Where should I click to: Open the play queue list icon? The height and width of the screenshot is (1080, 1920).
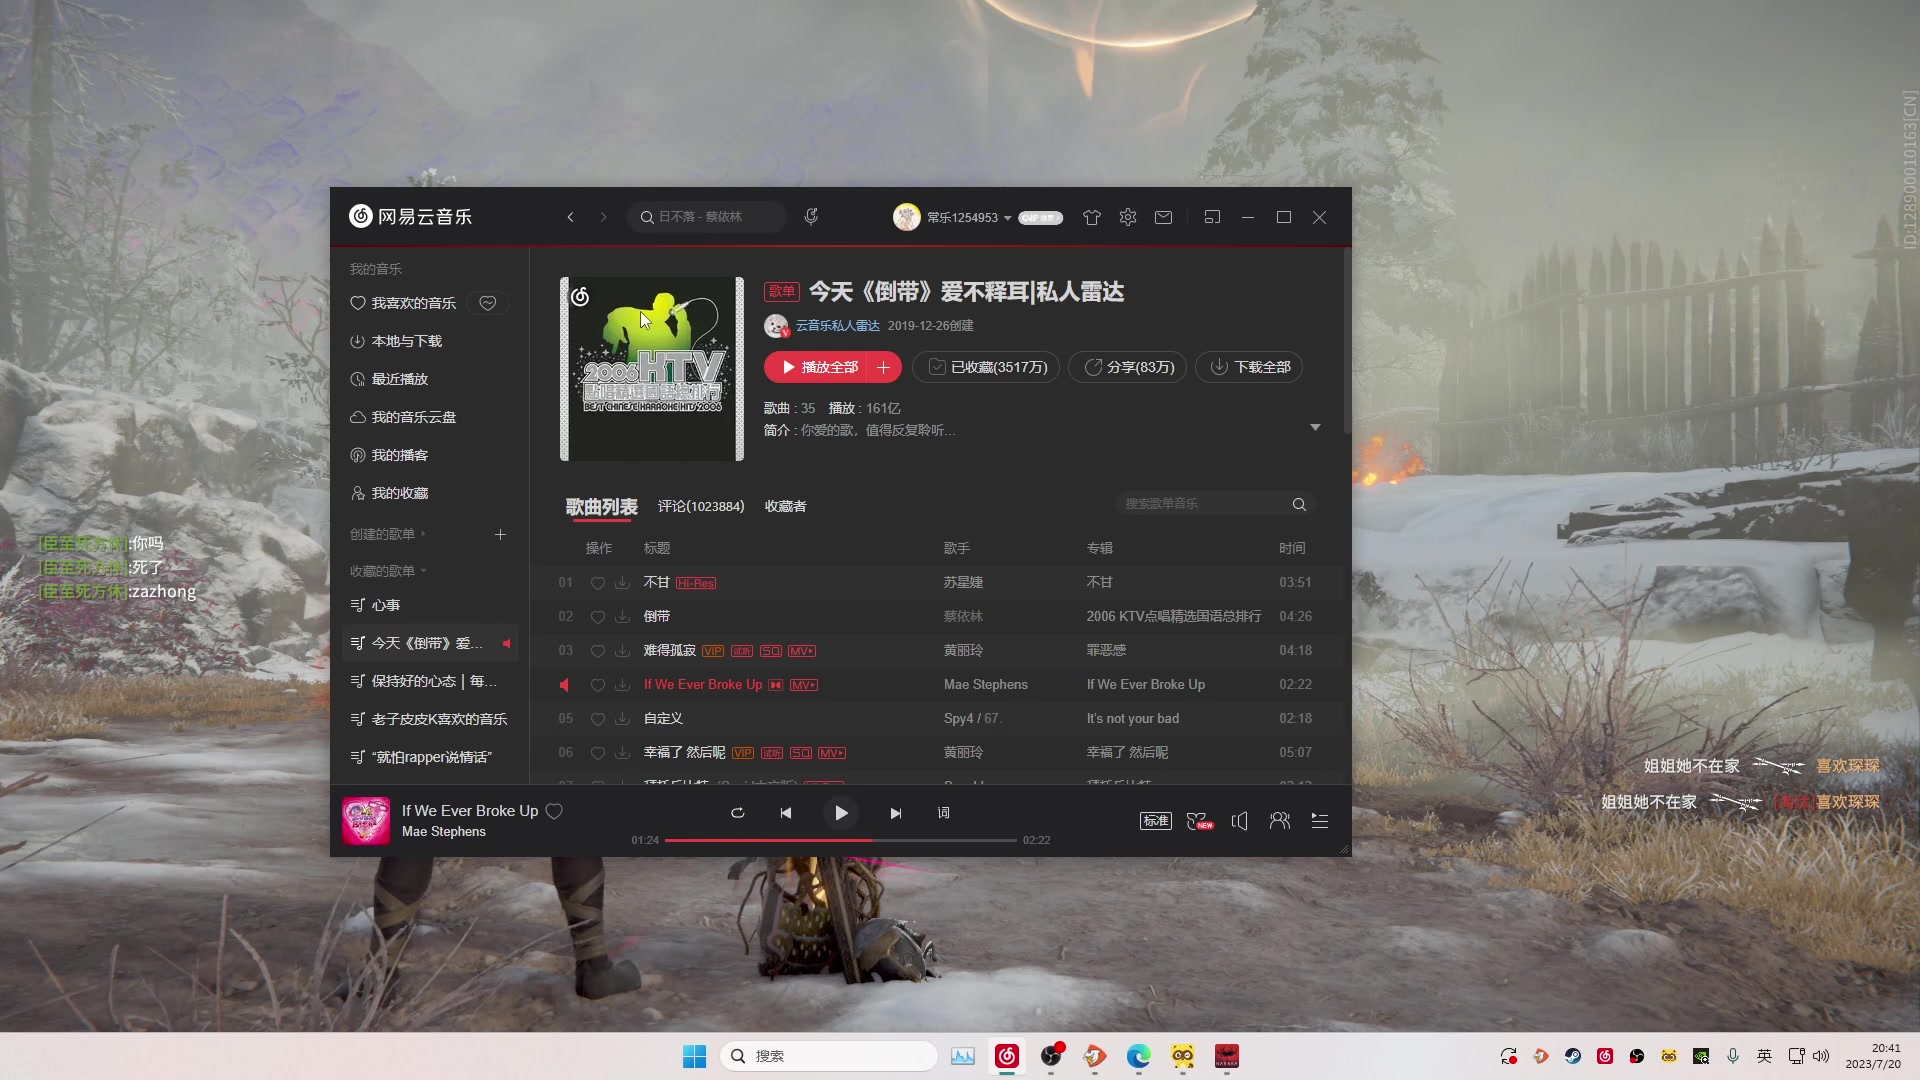[1320, 821]
